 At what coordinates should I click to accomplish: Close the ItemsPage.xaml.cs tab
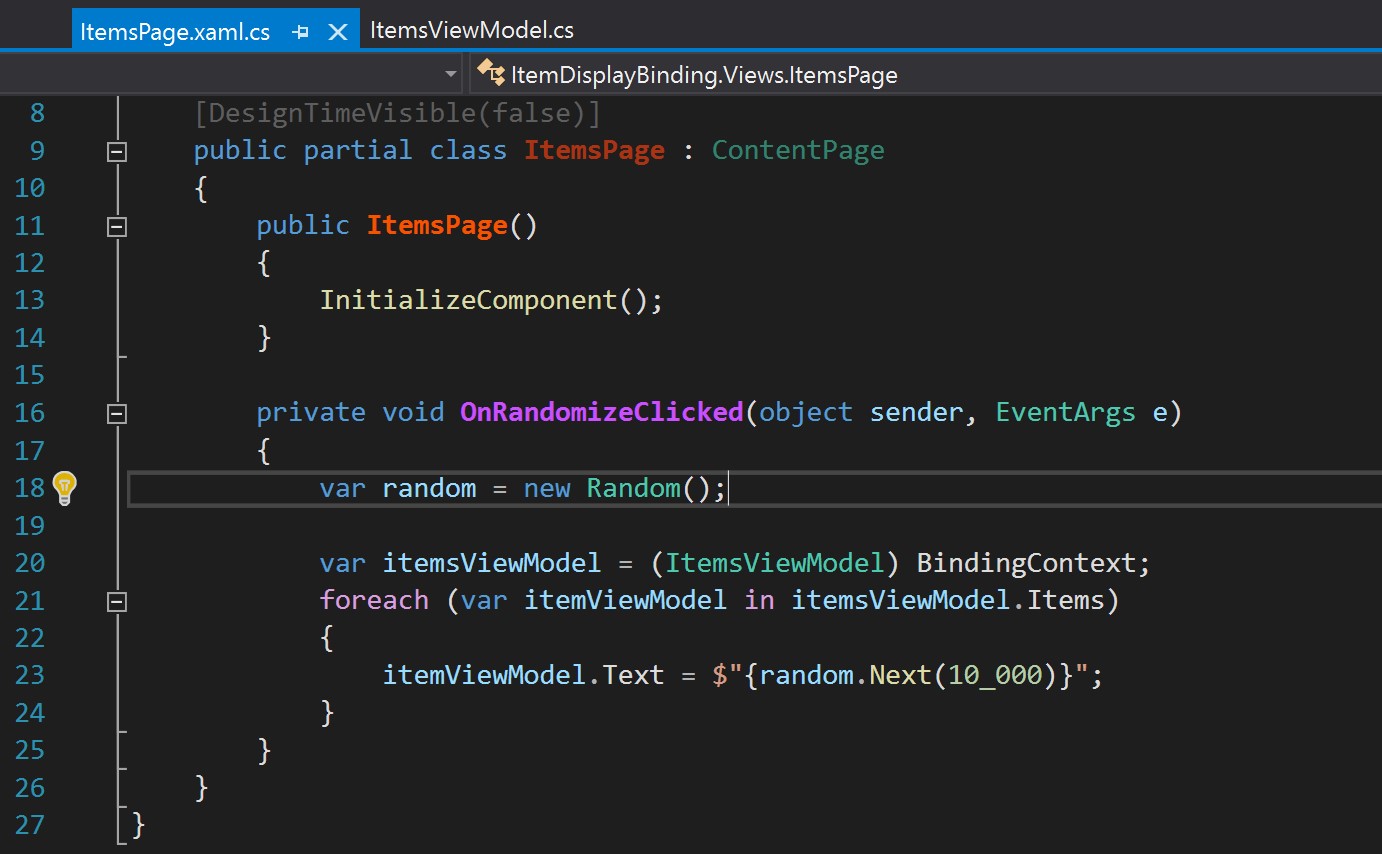click(x=338, y=29)
